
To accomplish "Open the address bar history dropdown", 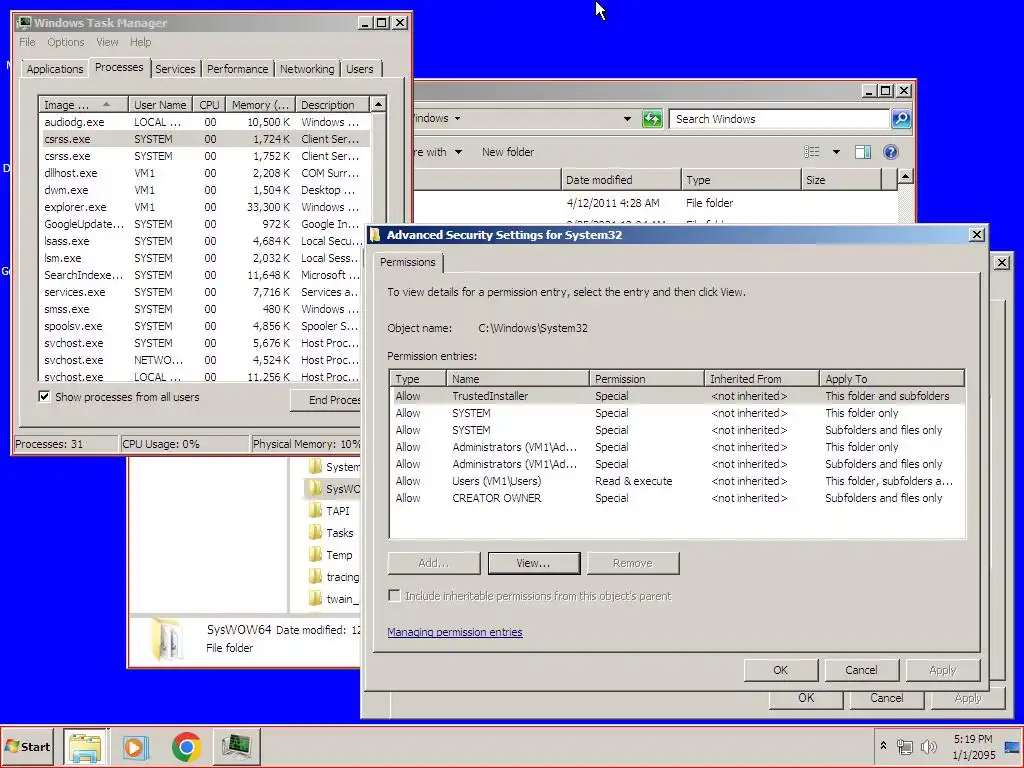I will pyautogui.click(x=627, y=119).
